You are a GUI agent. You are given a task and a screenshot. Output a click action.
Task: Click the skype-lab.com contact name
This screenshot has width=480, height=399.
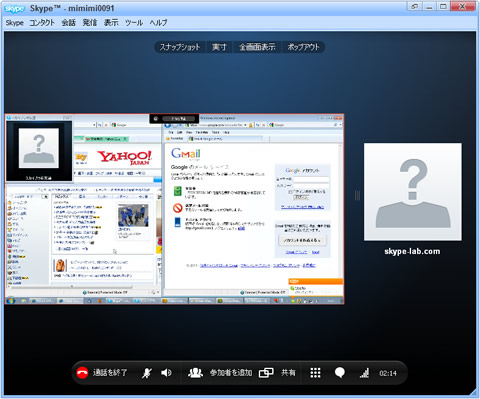[412, 251]
